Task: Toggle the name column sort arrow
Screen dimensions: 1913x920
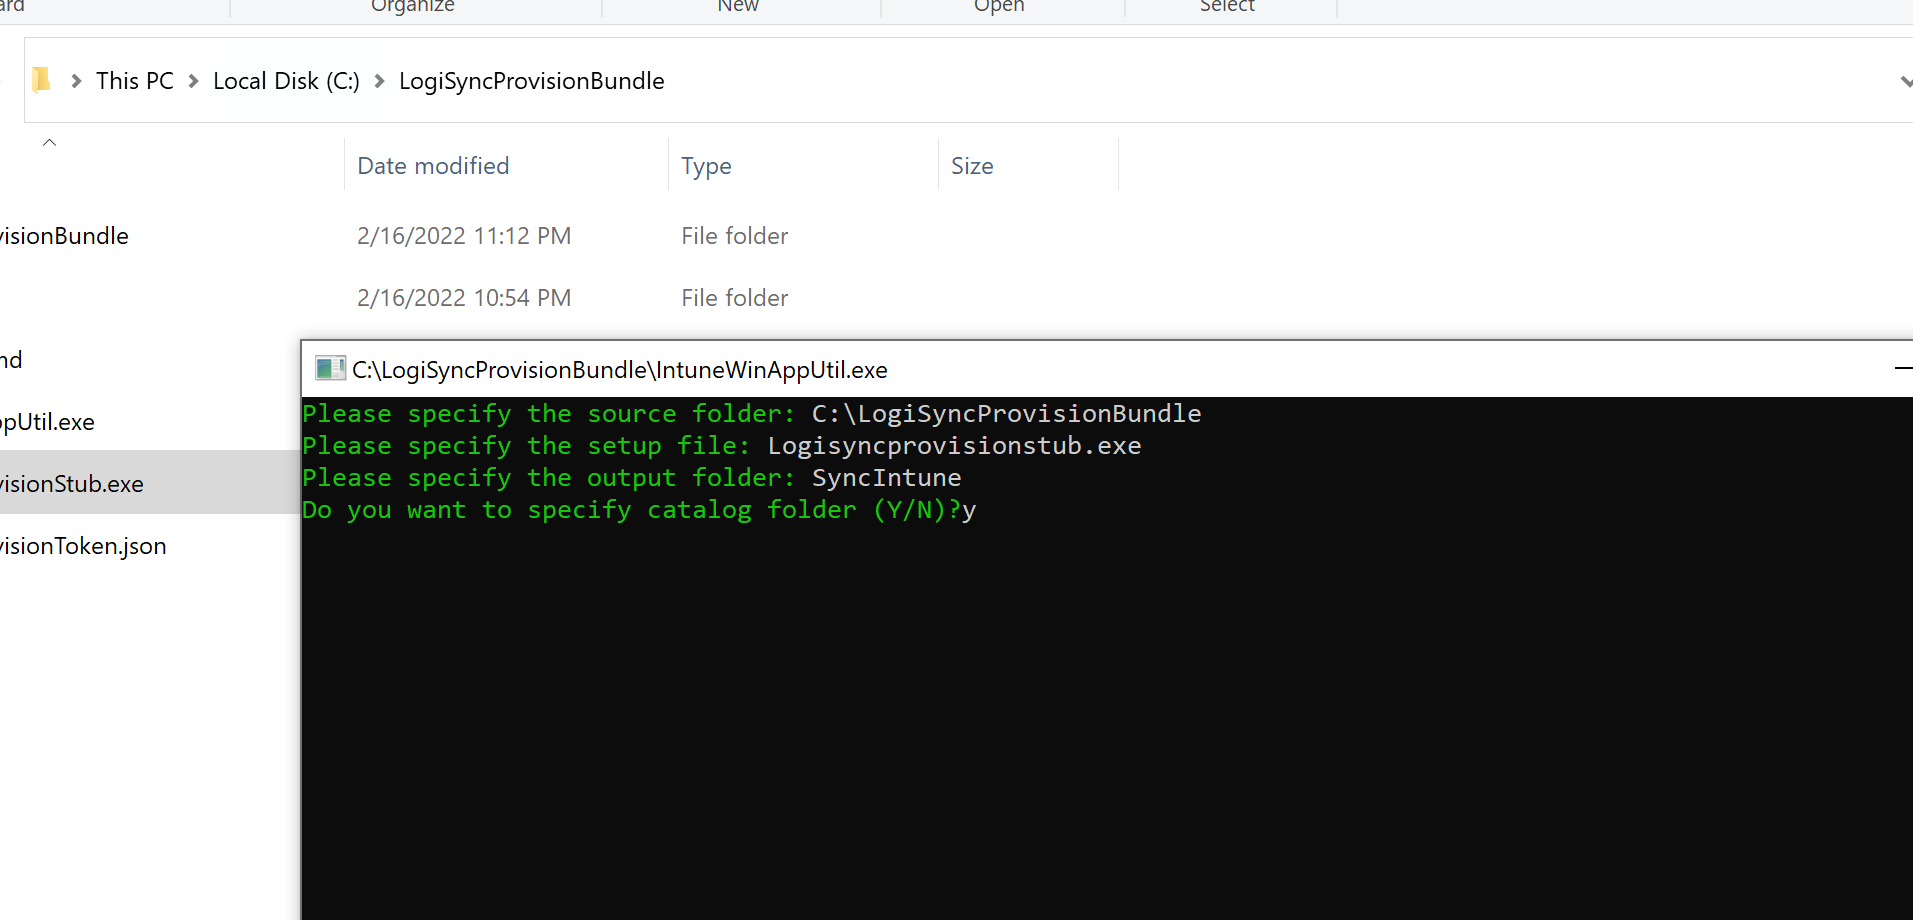Action: click(x=49, y=143)
